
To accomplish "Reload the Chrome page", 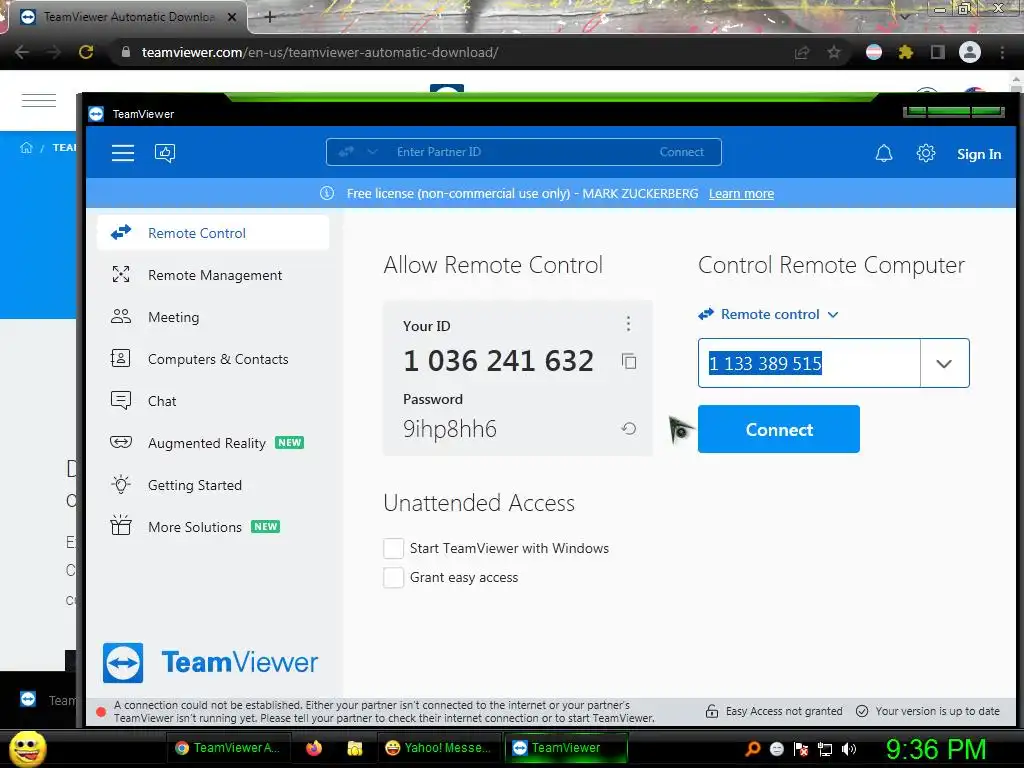I will tap(86, 52).
